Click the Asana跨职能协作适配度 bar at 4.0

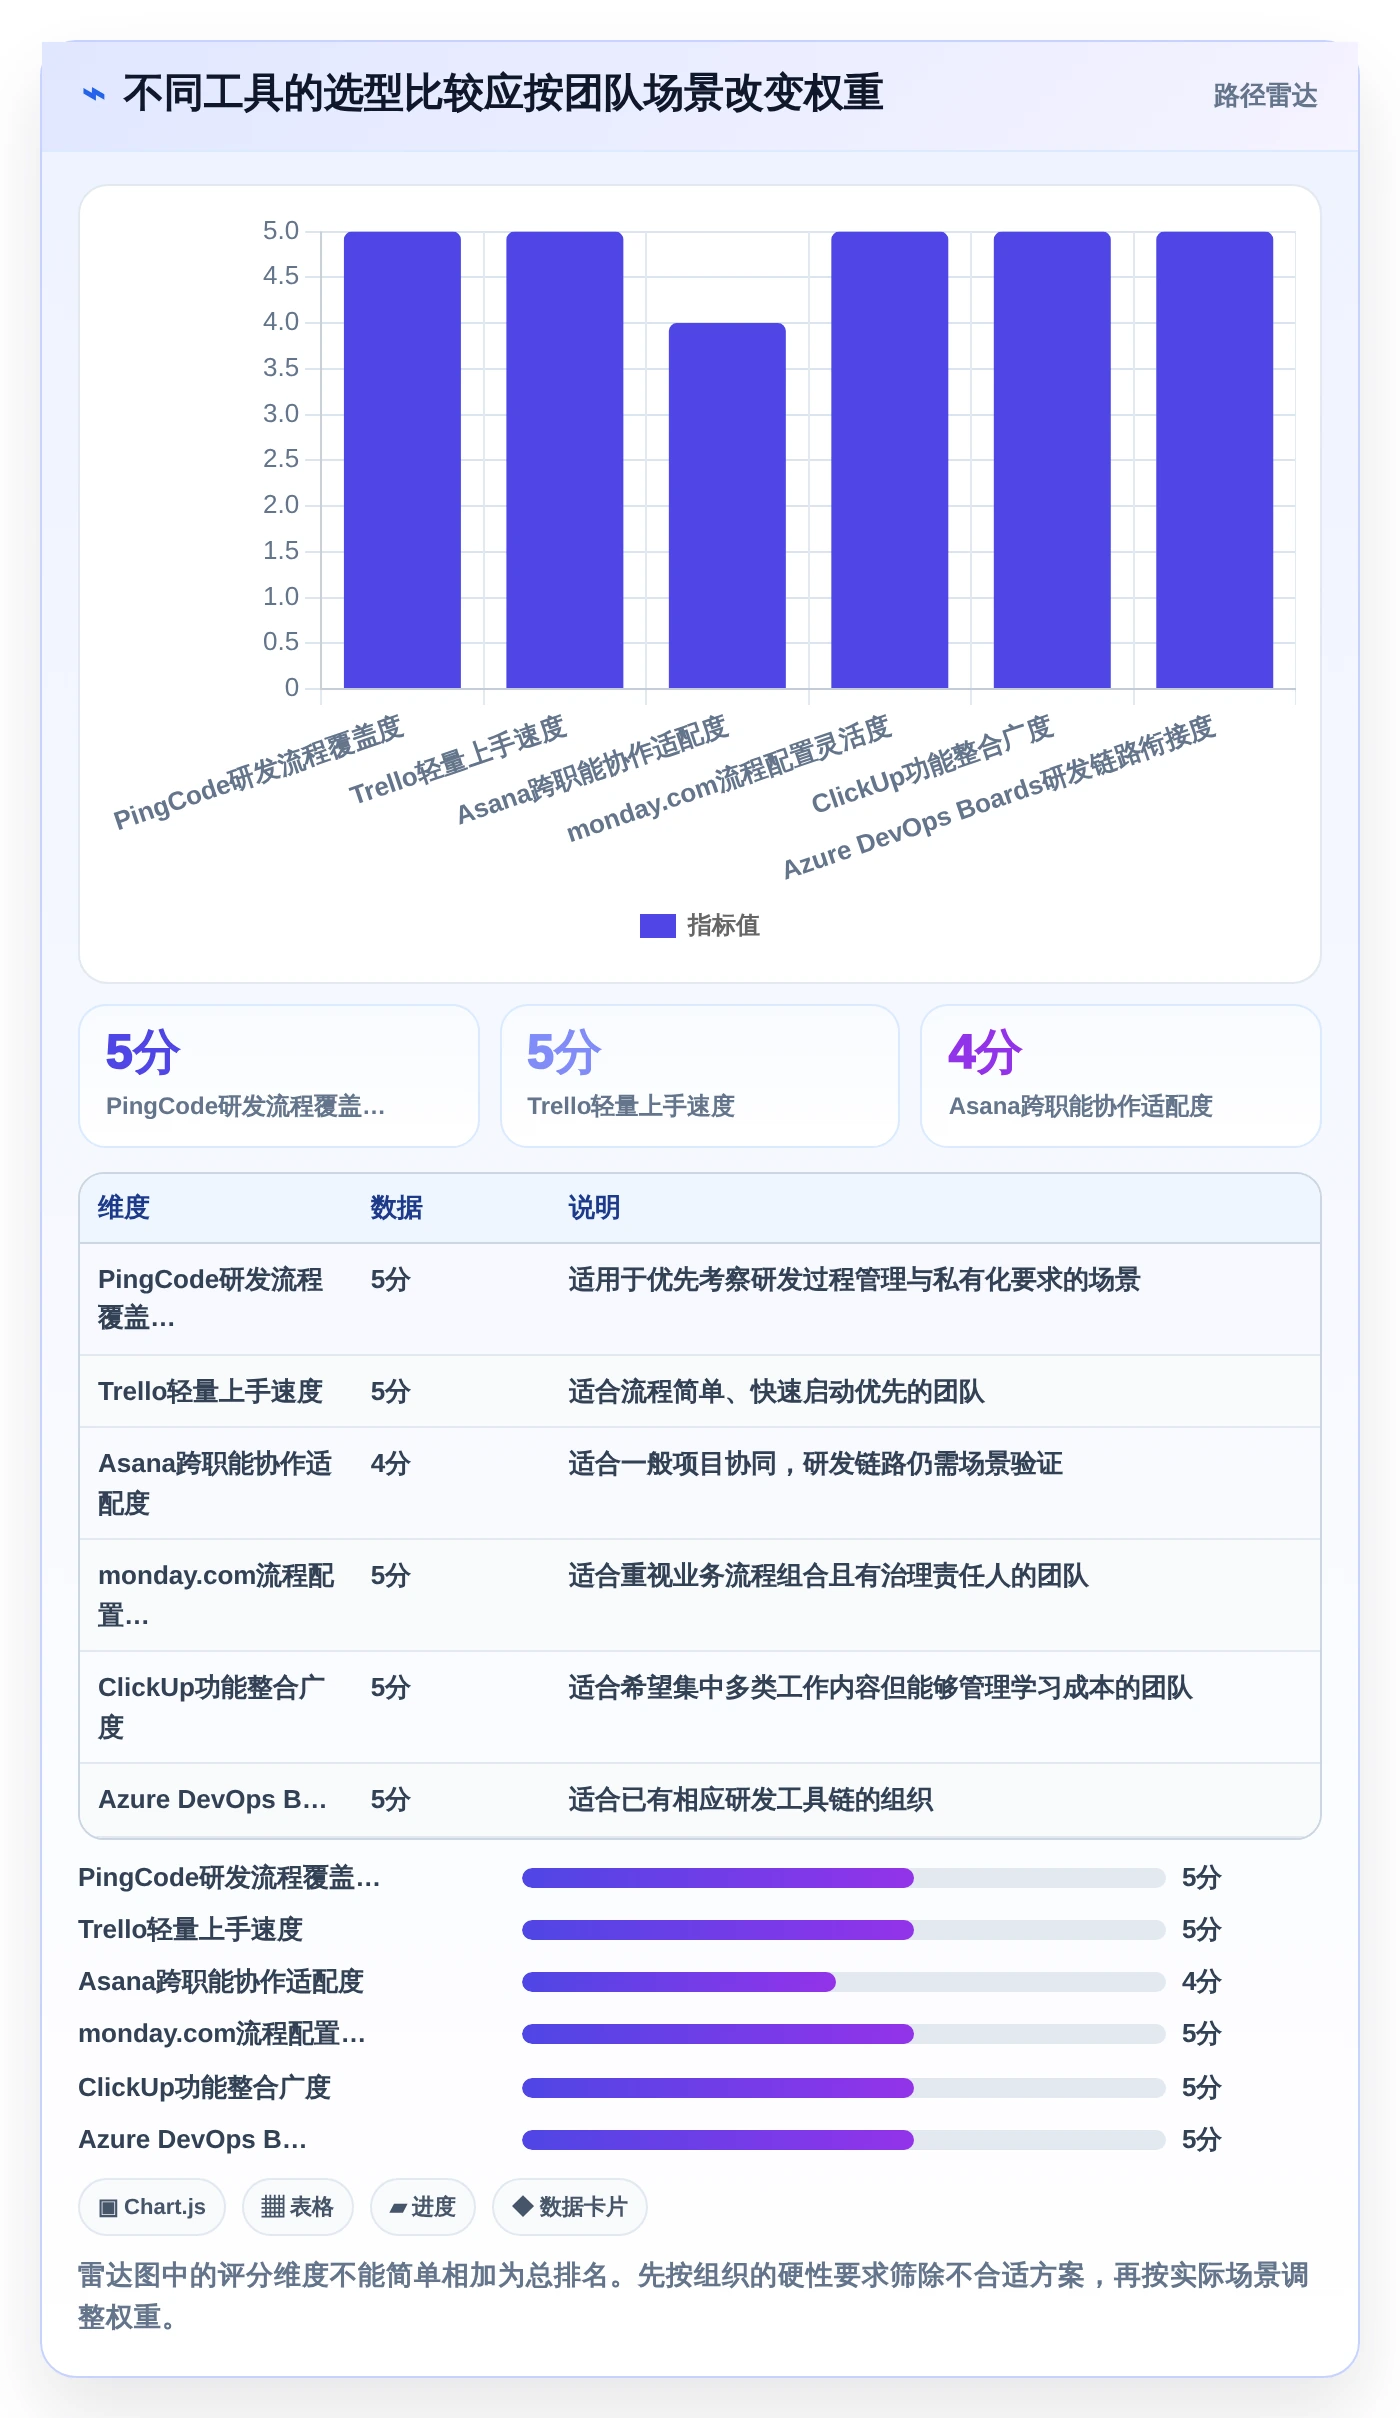click(x=727, y=505)
